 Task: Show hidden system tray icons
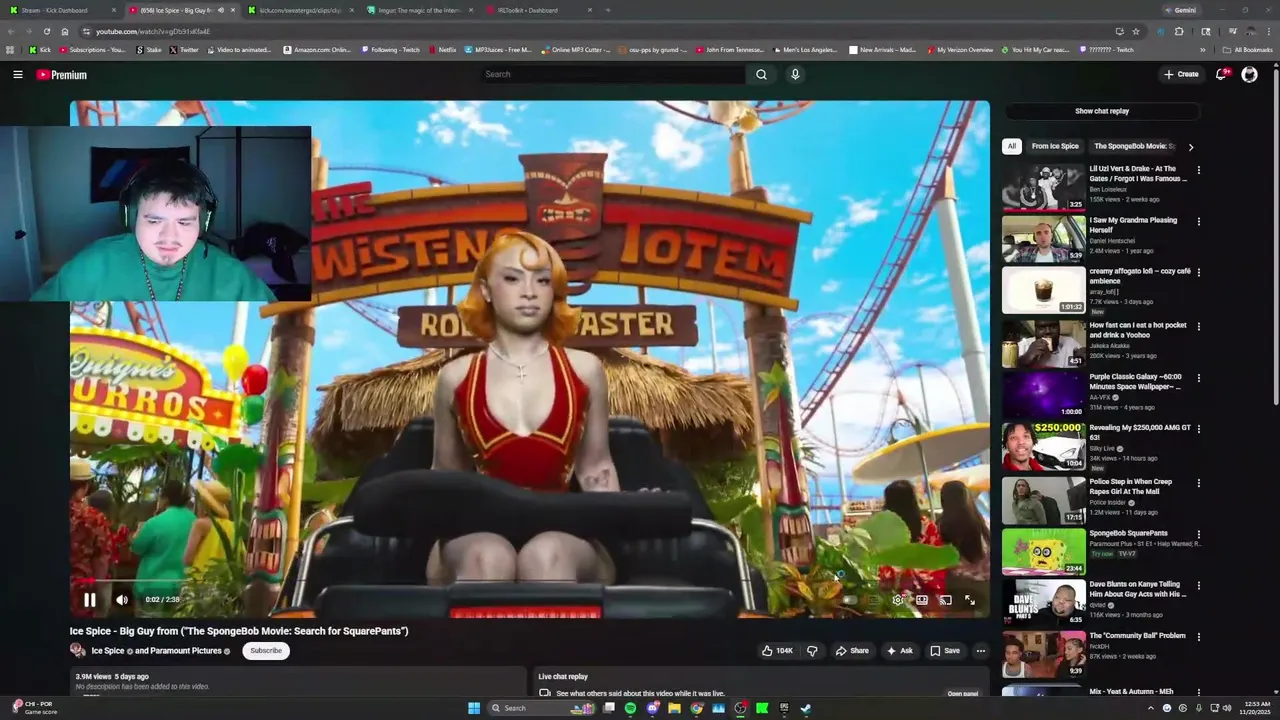[1150, 708]
